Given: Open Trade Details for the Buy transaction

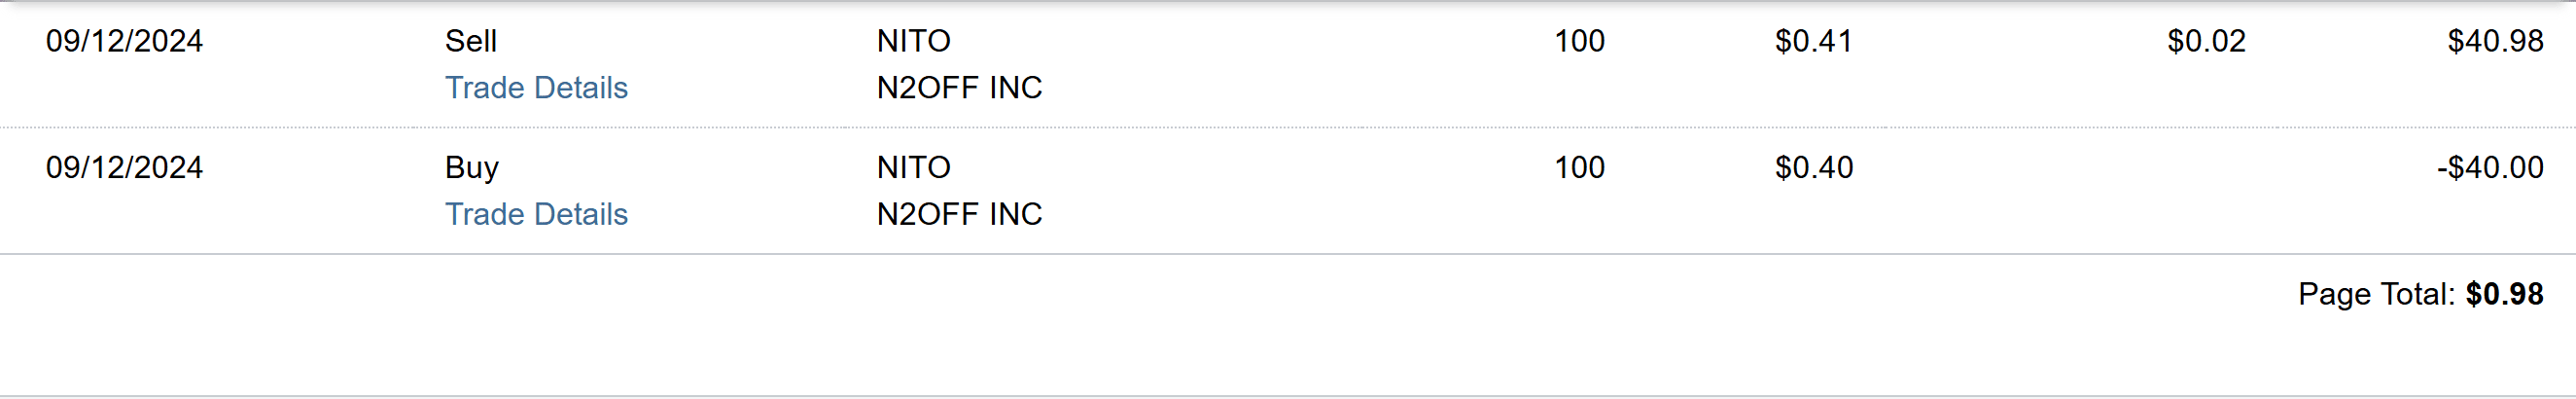Looking at the screenshot, I should [x=536, y=214].
